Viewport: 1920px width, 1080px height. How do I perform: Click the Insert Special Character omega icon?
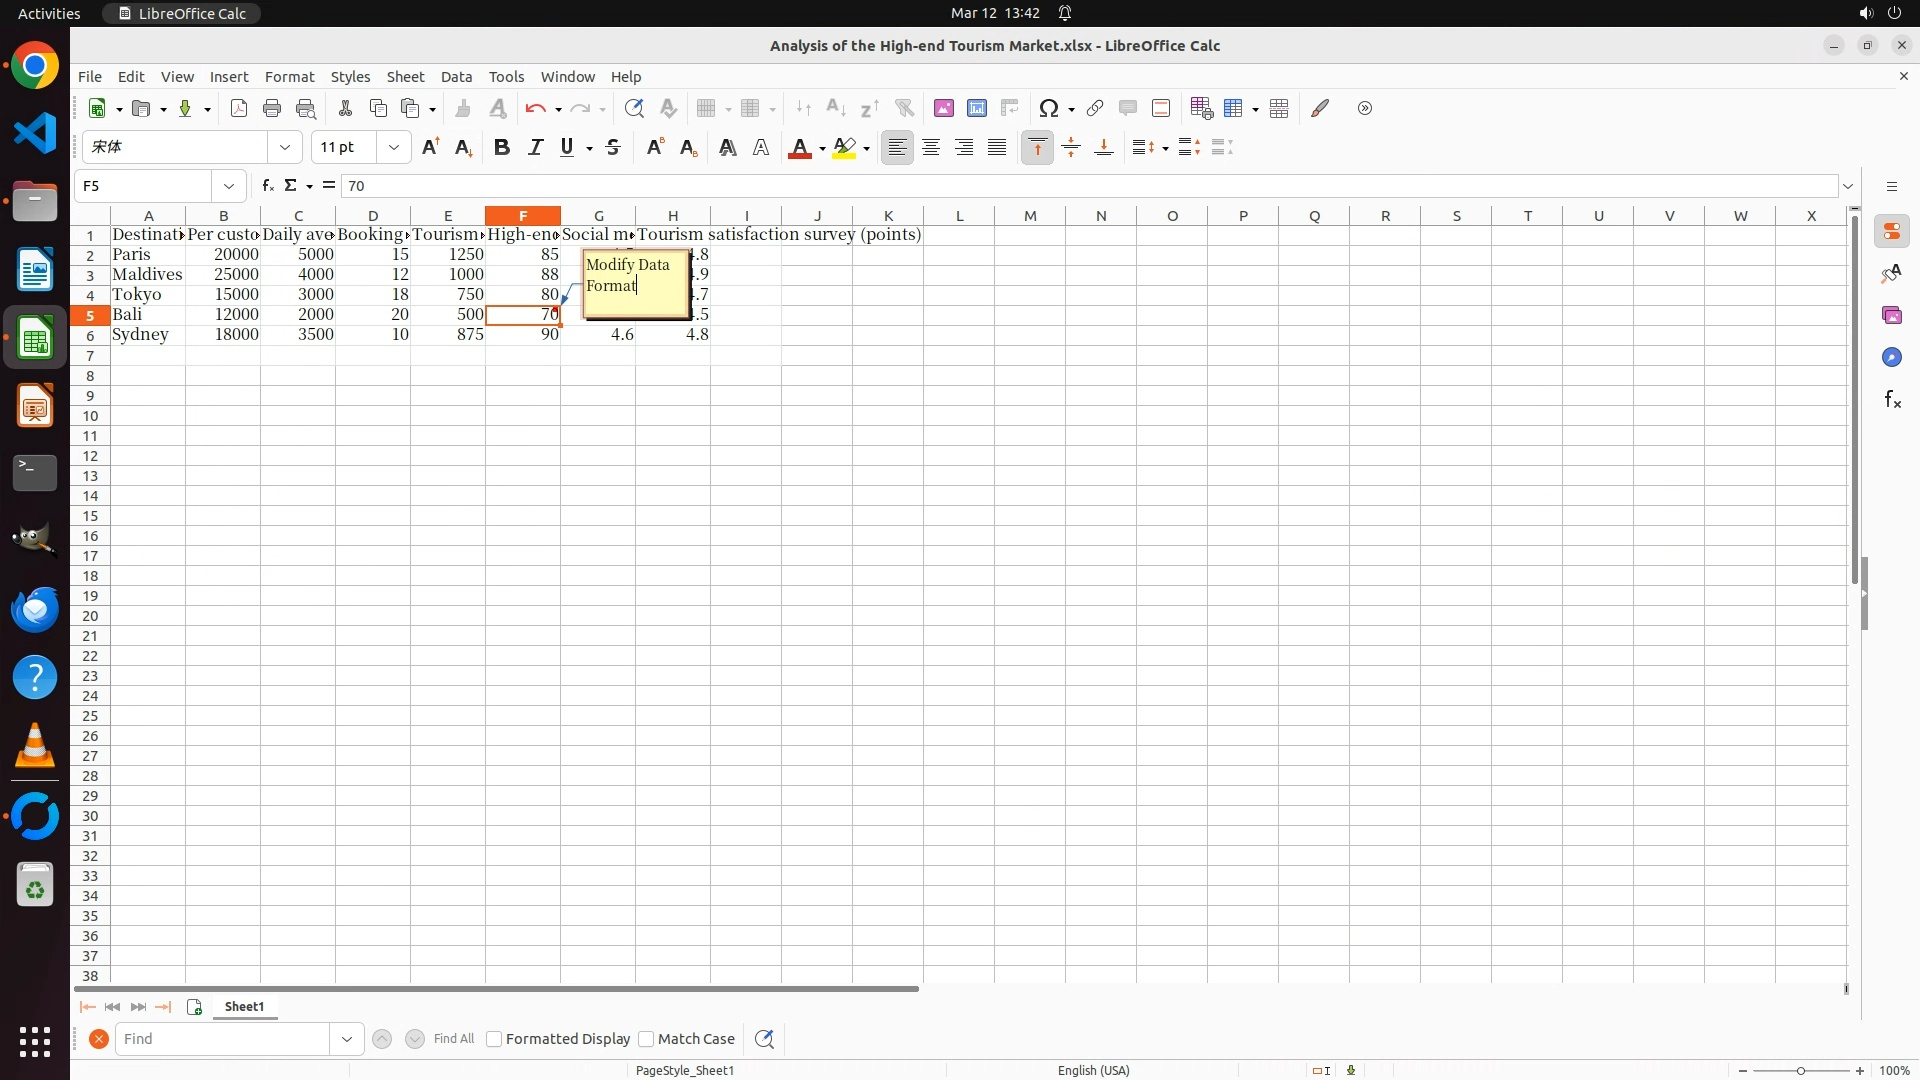pyautogui.click(x=1049, y=108)
